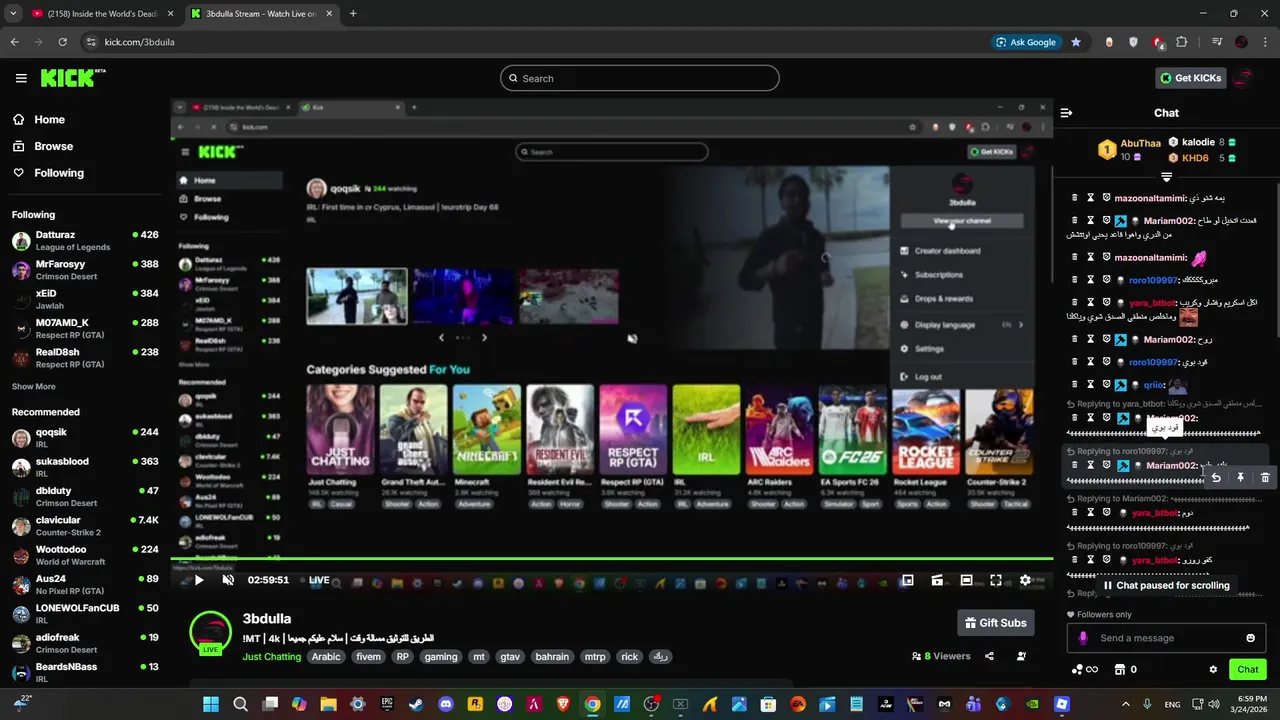This screenshot has height=720, width=1280.
Task: Click the channel points bubbles icon
Action: [1077, 669]
